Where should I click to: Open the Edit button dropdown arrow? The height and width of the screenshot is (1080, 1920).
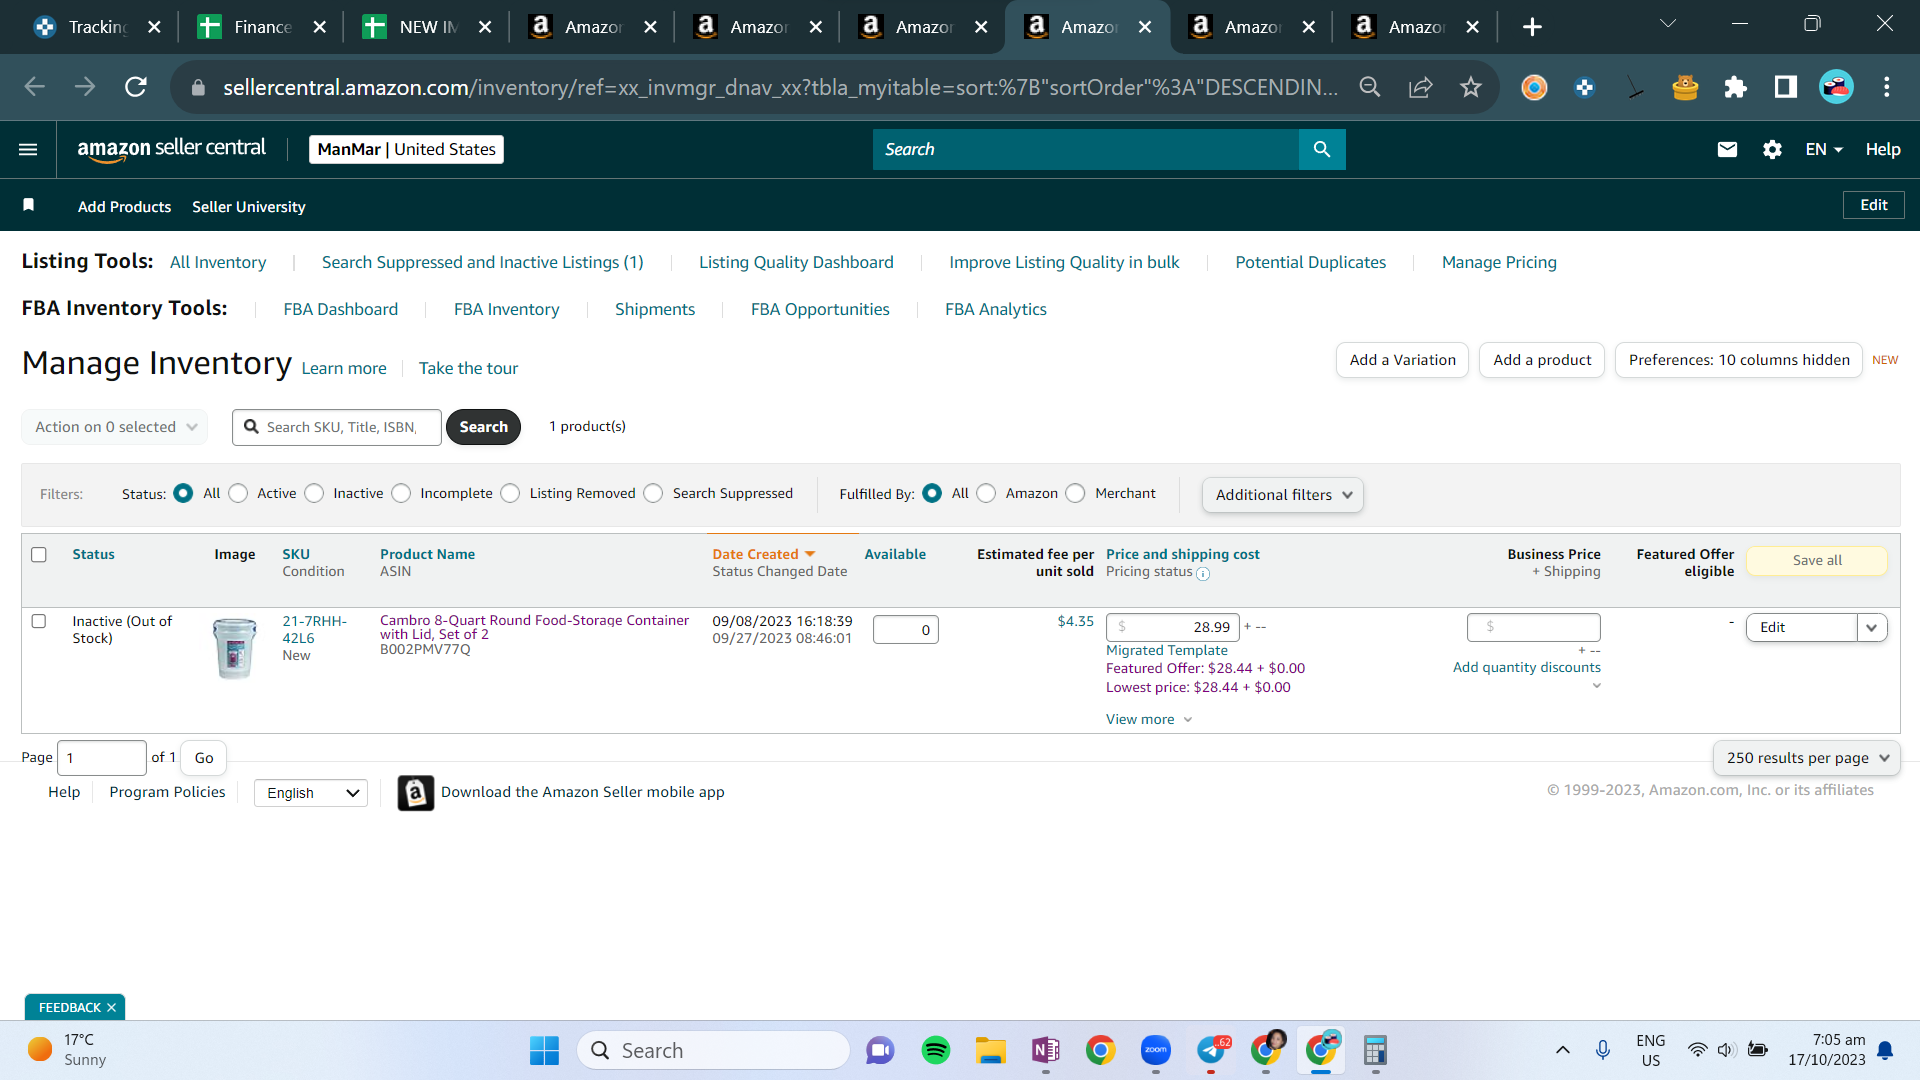[1872, 628]
